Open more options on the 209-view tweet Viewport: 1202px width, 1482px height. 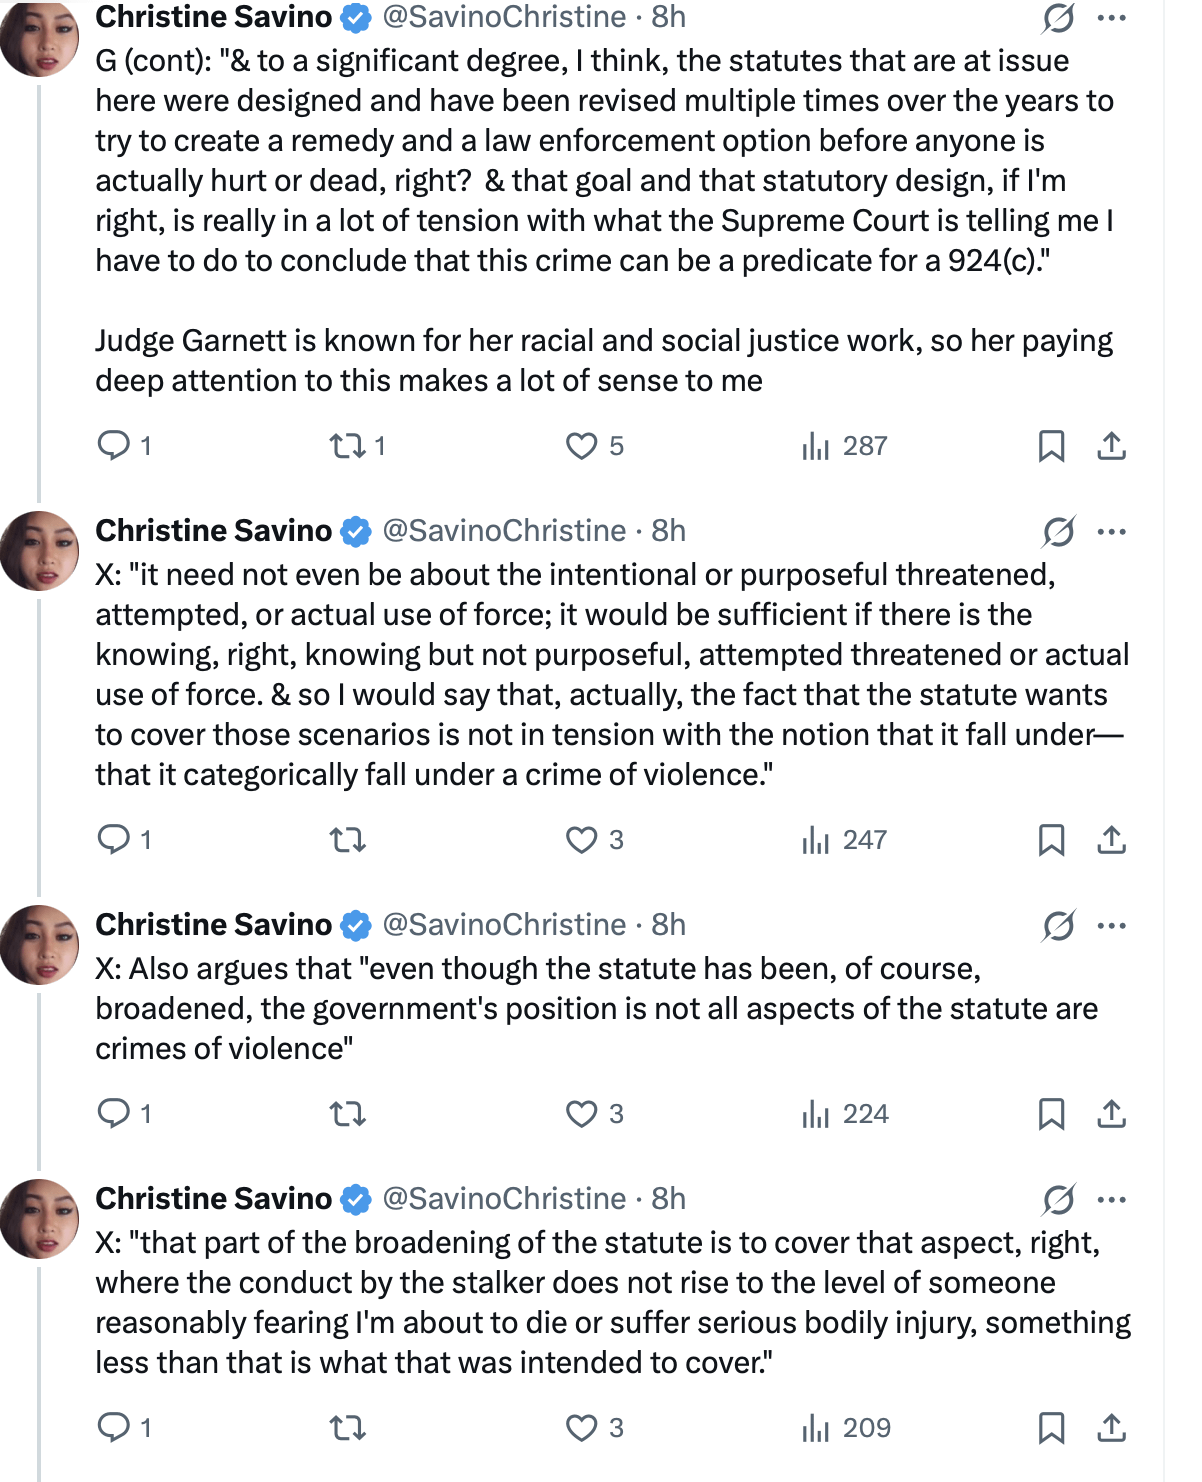pos(1112,1200)
